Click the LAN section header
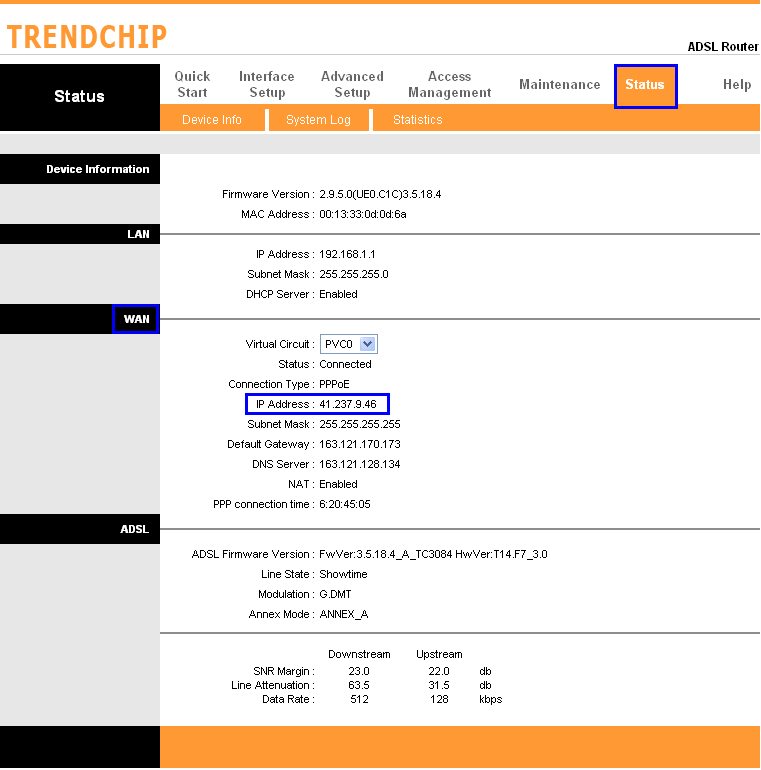The image size is (761, 770). (x=138, y=234)
